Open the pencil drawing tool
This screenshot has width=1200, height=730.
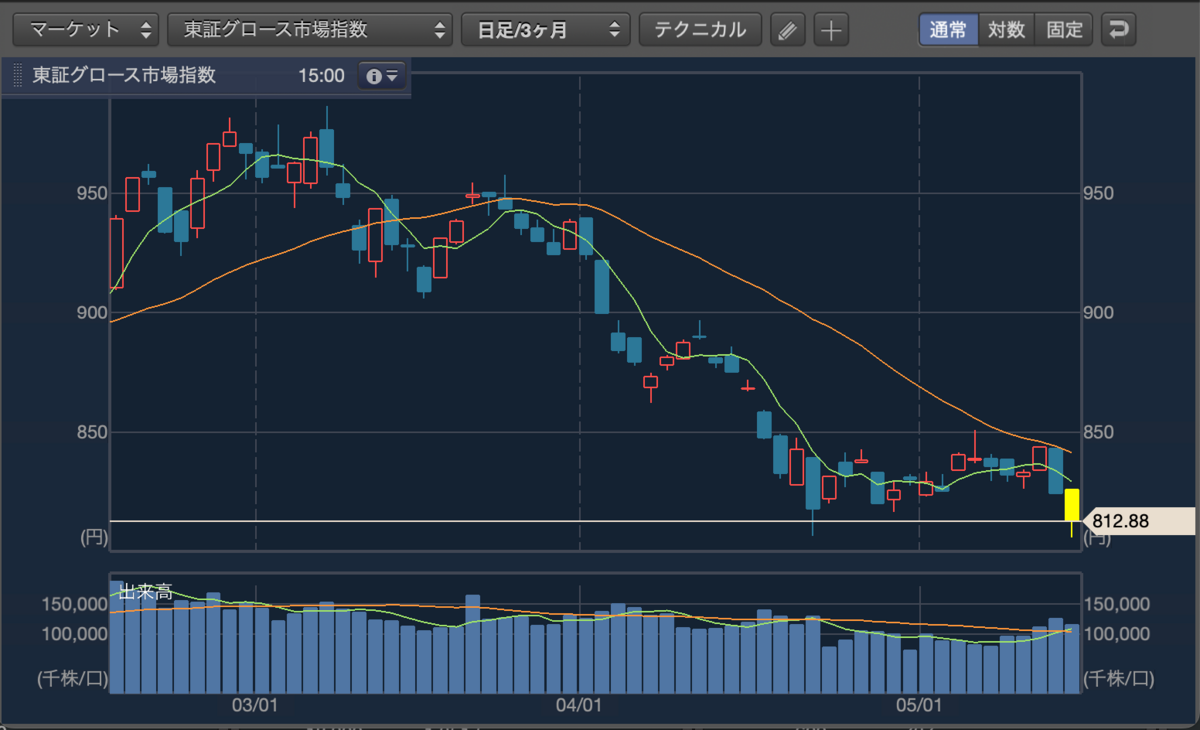coord(788,30)
